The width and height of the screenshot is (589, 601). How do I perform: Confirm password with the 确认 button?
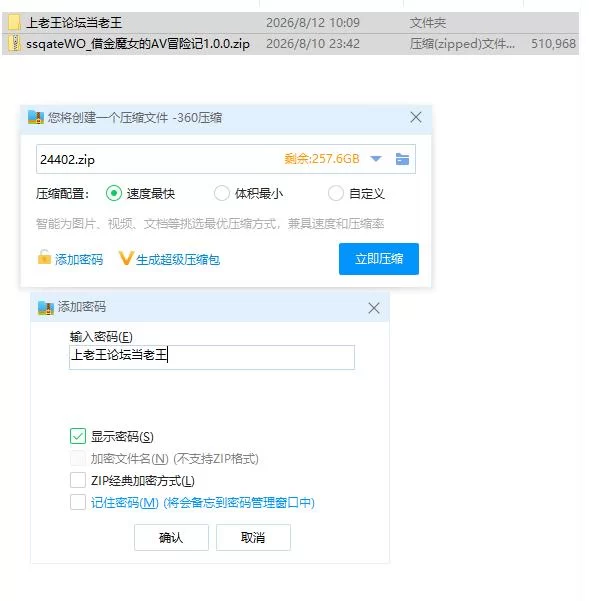[171, 537]
